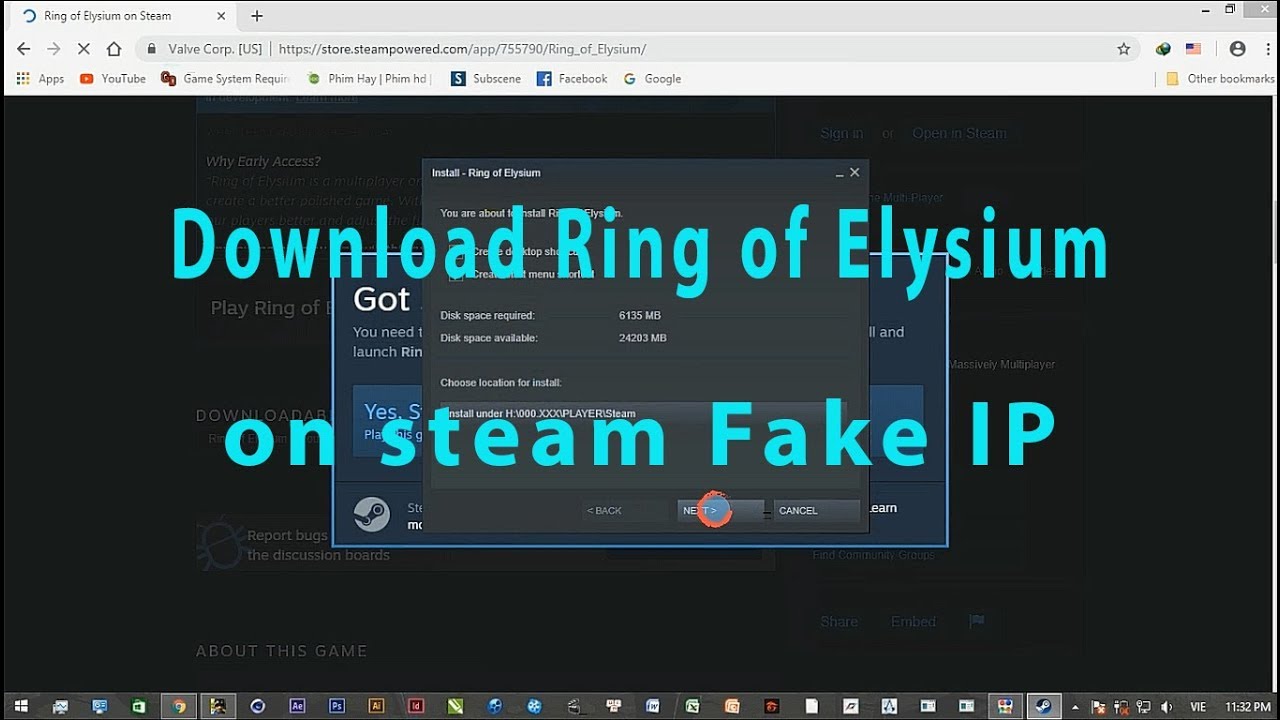Open the Windows Start menu
Image resolution: width=1280 pixels, height=720 pixels.
pos(21,706)
